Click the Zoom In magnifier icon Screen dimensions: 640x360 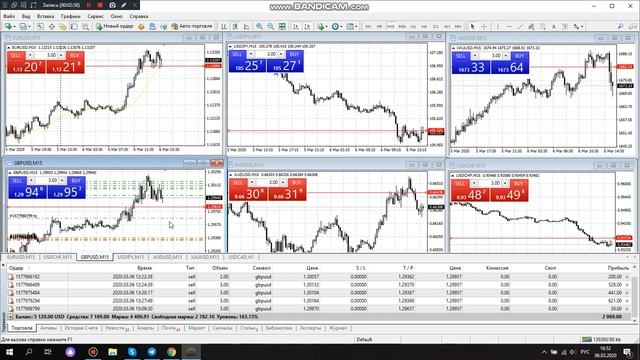coord(259,27)
